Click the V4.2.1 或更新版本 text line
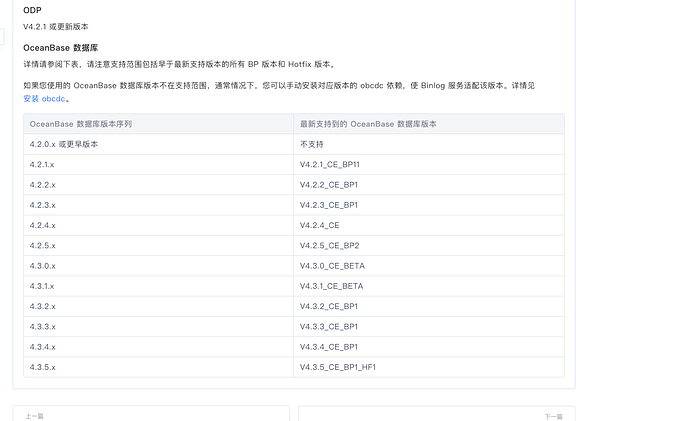690x421 pixels. 55,26
